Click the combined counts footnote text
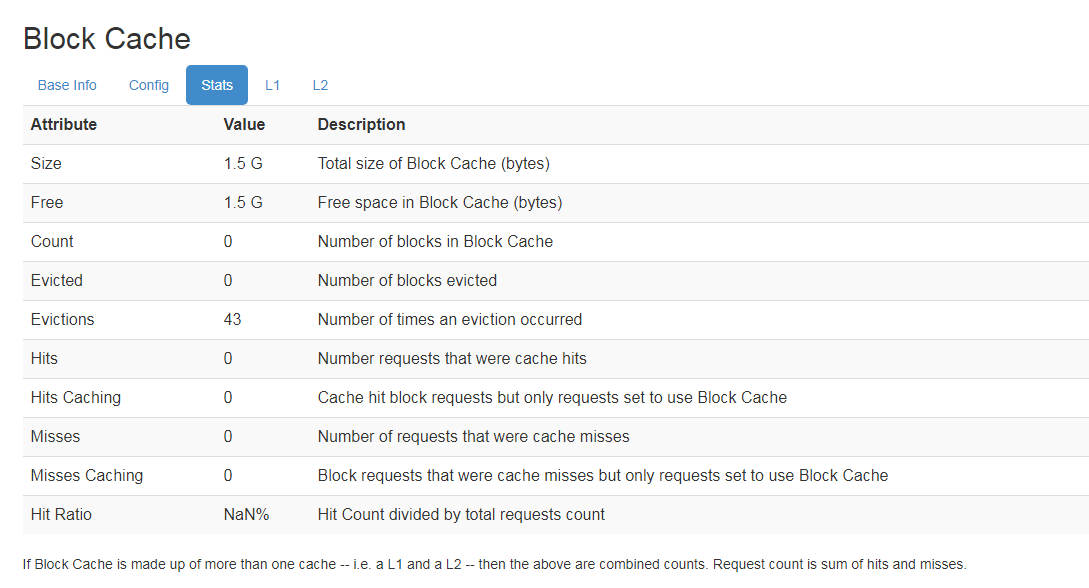Viewport: 1089px width, 588px height. coord(494,564)
